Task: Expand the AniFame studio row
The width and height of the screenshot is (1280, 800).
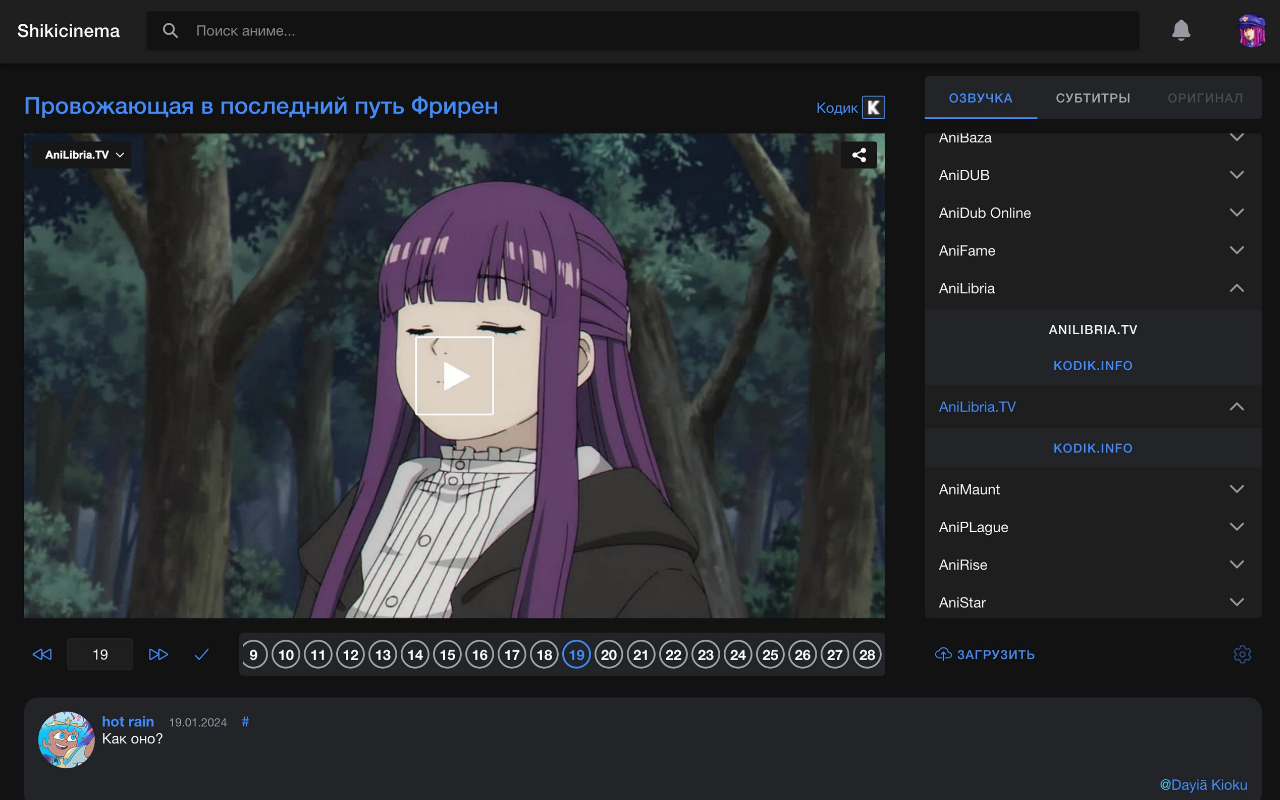Action: (1093, 251)
